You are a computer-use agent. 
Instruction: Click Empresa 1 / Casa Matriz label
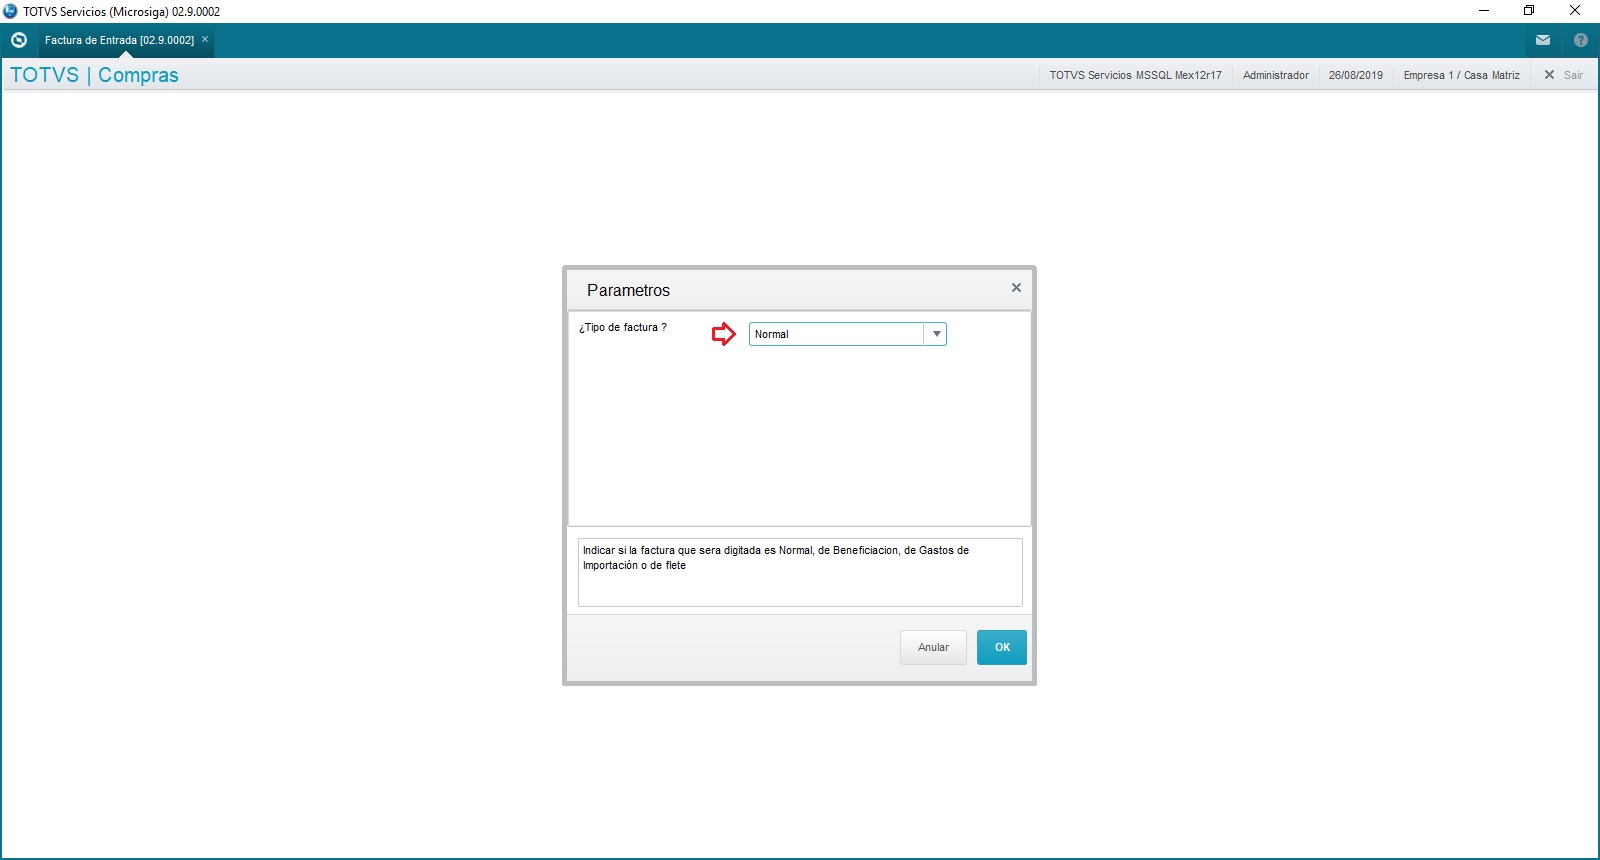click(x=1461, y=75)
